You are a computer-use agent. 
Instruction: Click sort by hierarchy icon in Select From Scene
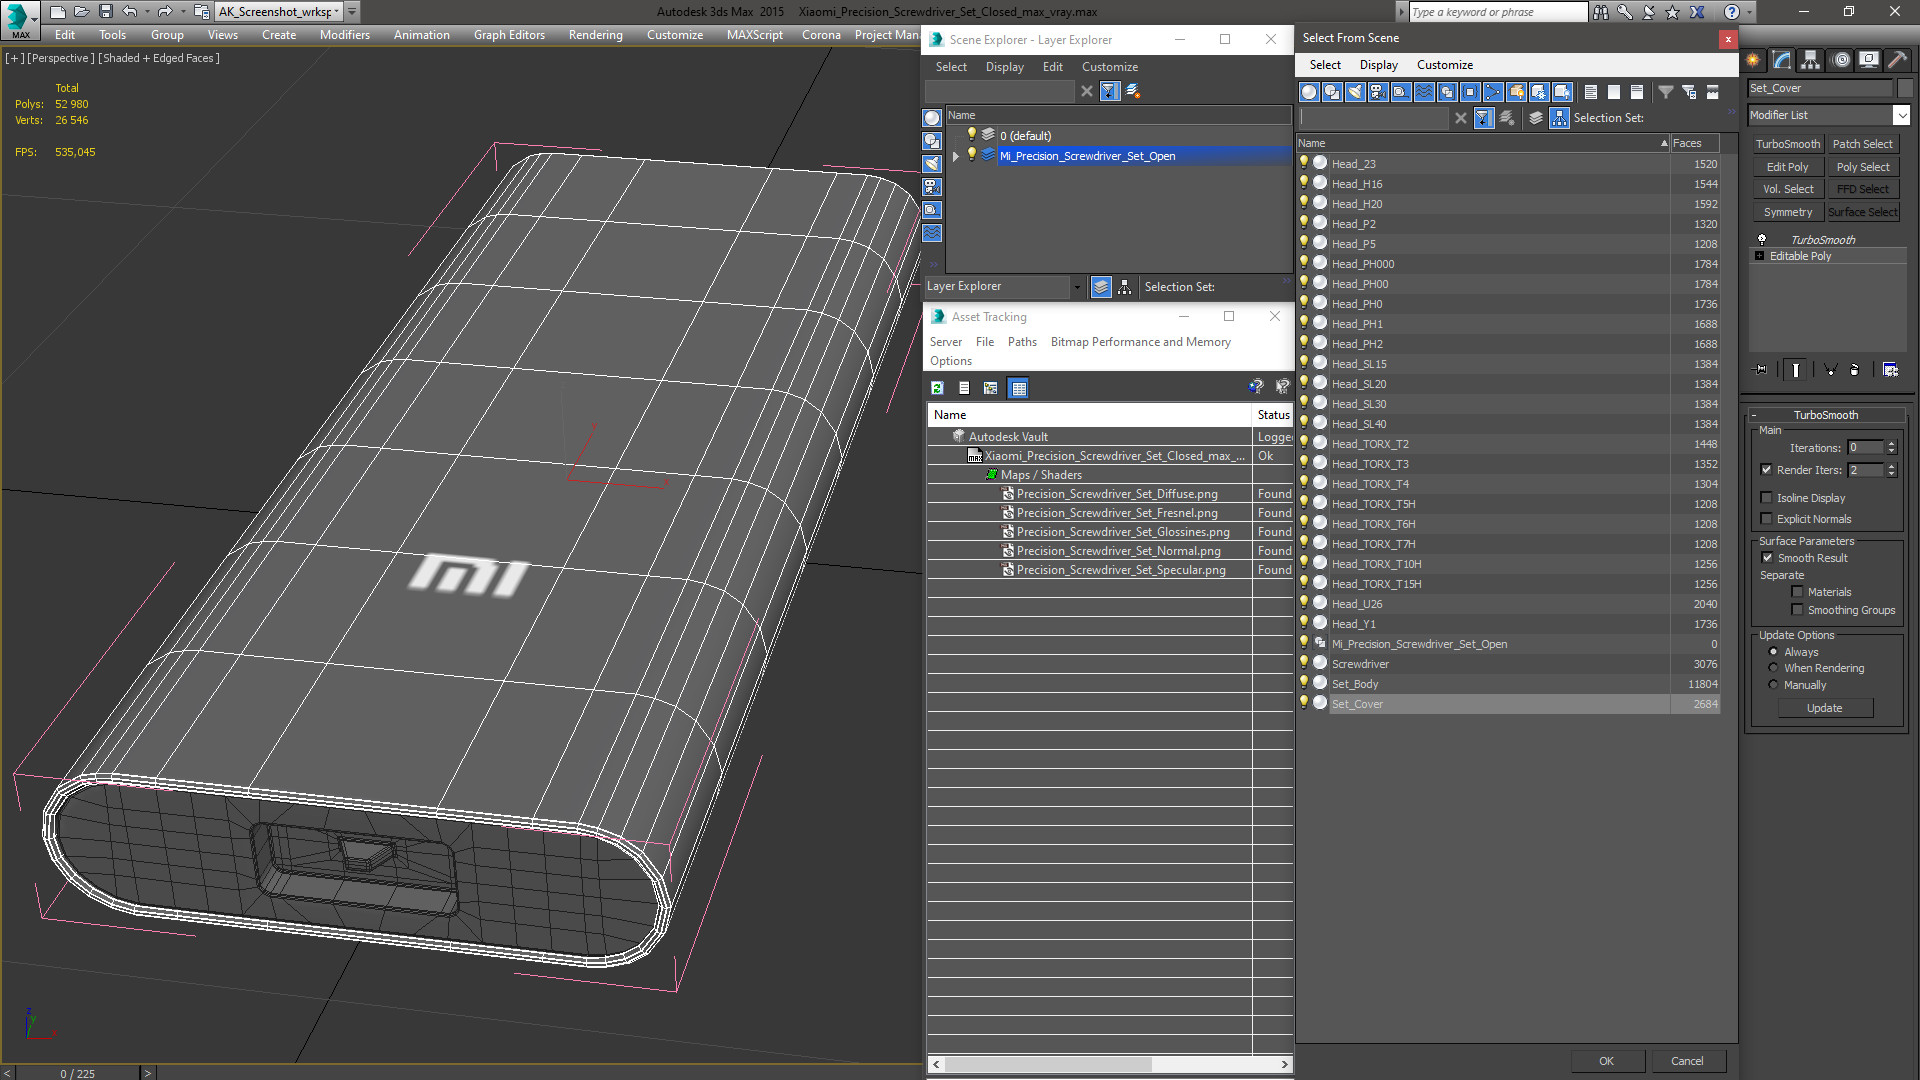pos(1560,118)
